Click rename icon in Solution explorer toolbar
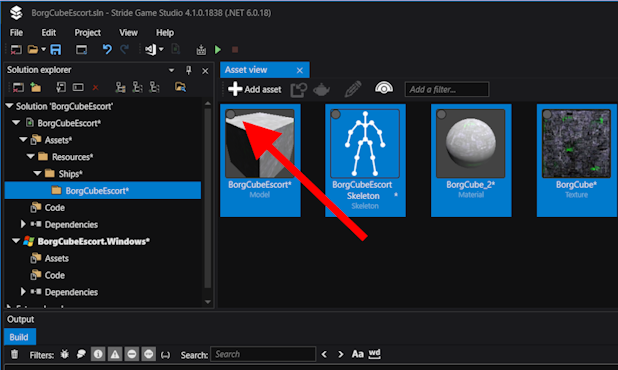The image size is (618, 370). click(78, 87)
